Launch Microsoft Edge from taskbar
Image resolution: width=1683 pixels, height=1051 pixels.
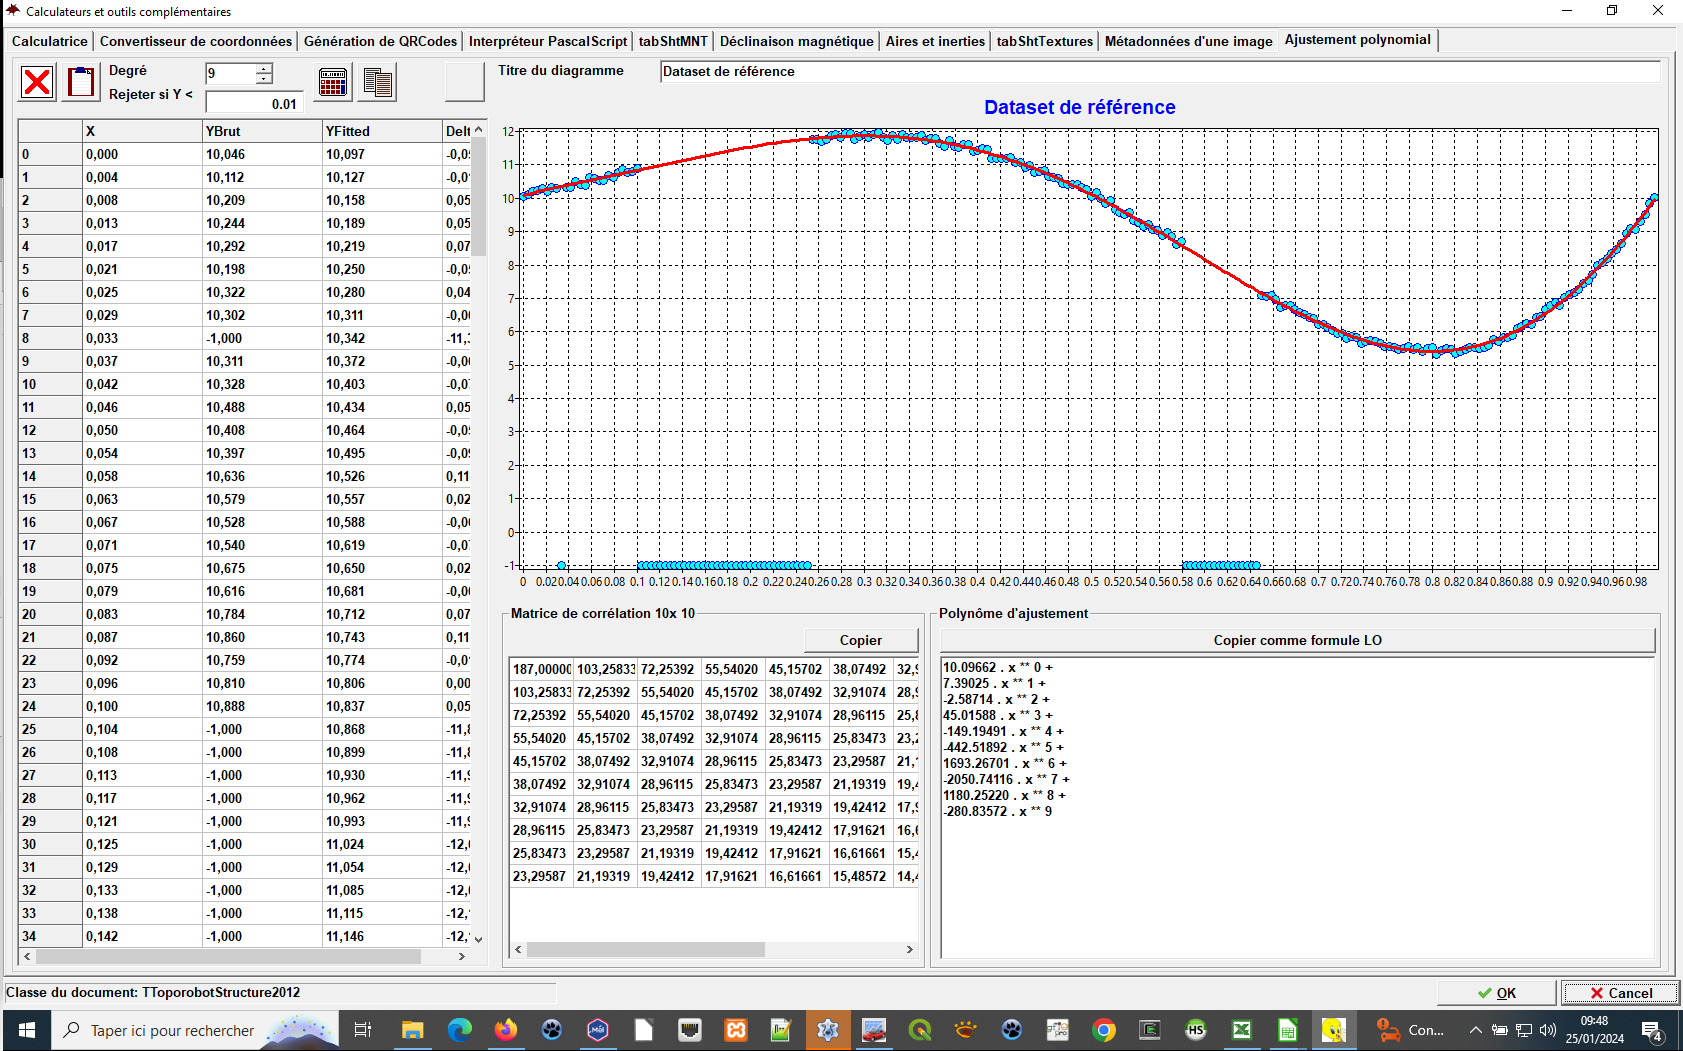[459, 1030]
